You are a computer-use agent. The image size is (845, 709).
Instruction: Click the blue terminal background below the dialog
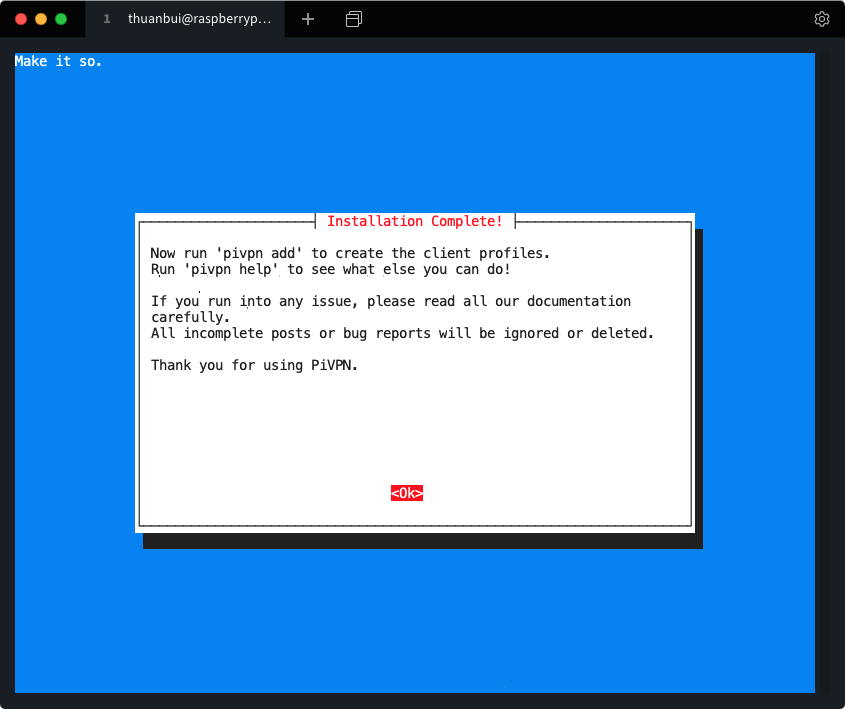(x=415, y=620)
